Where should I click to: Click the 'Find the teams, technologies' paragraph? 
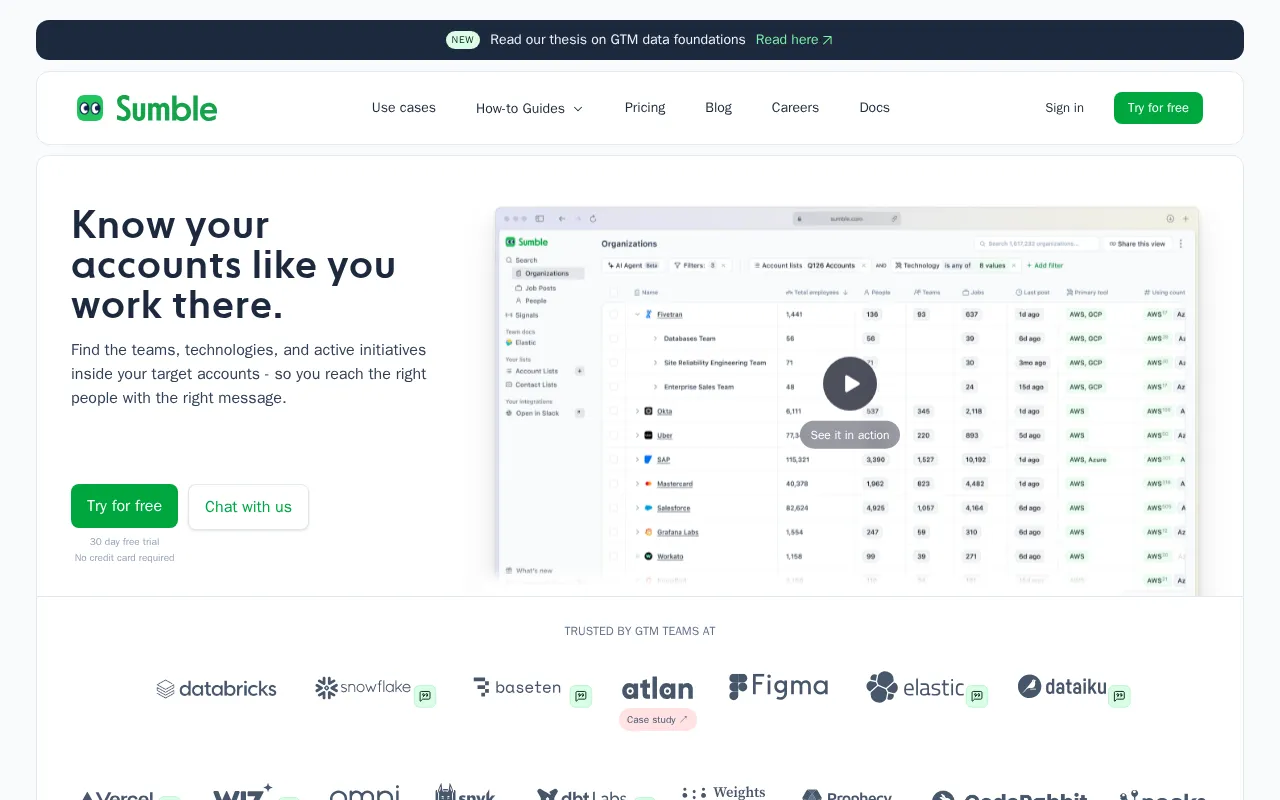point(249,374)
